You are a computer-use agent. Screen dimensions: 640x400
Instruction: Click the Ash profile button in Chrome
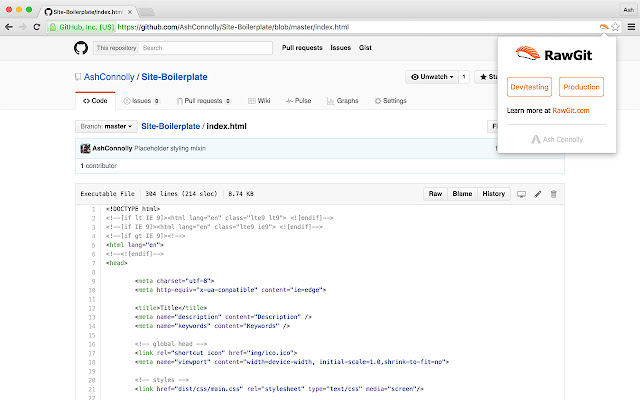[628, 10]
